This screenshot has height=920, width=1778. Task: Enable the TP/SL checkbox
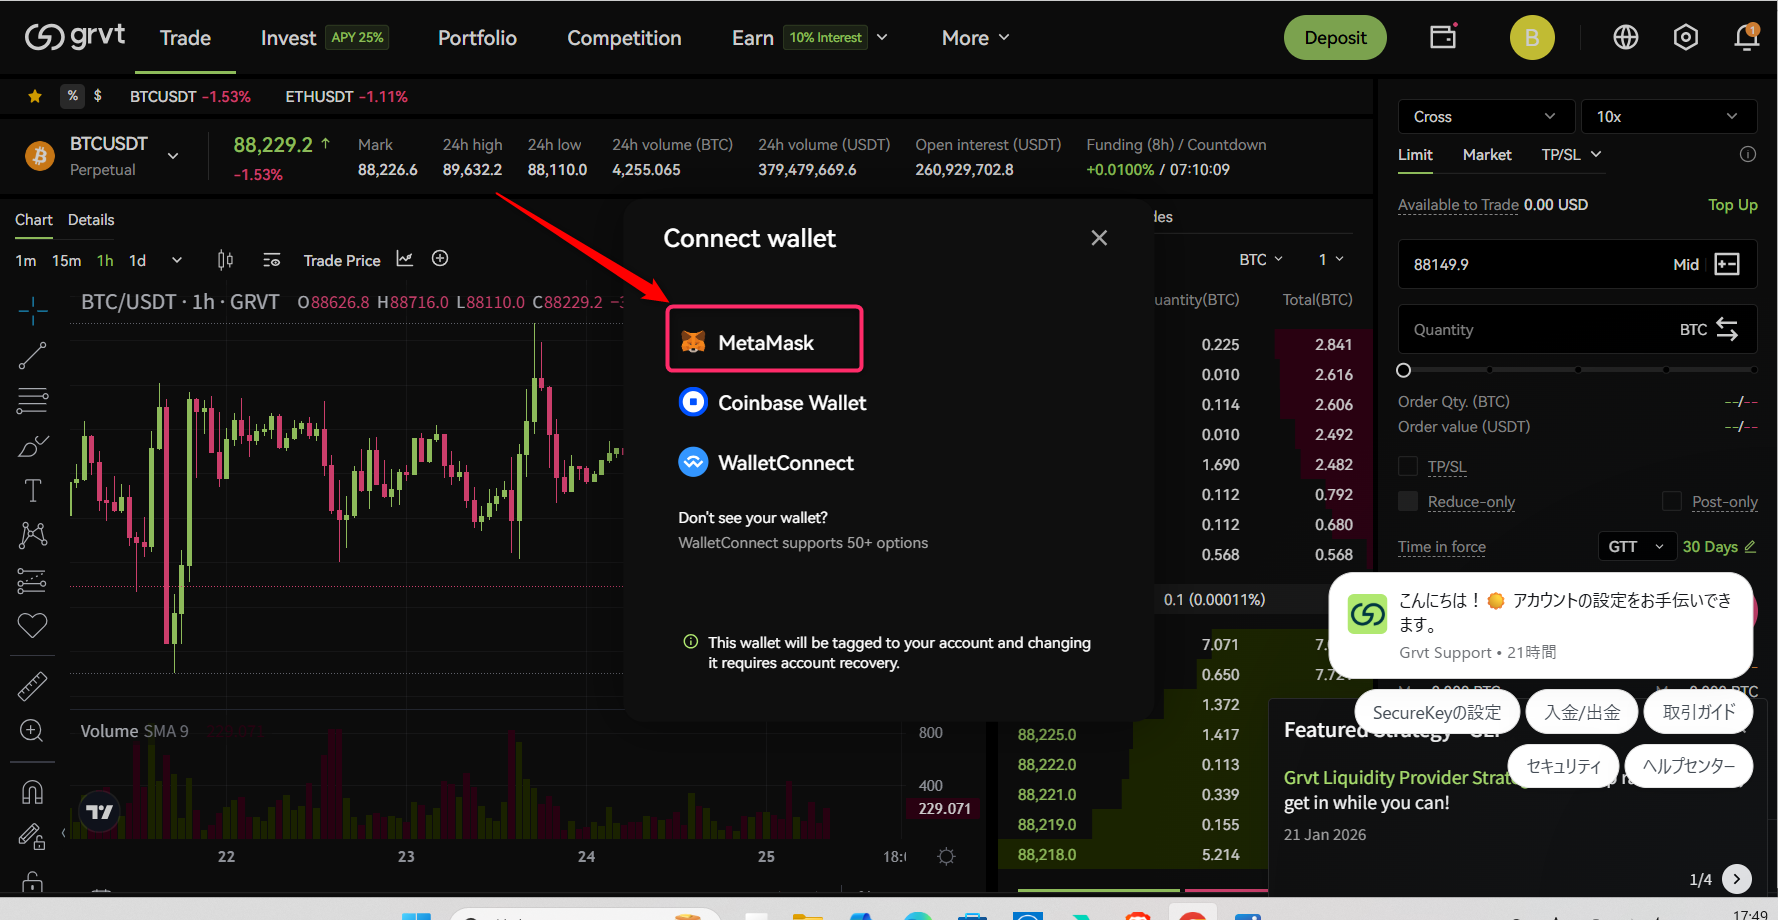pyautogui.click(x=1408, y=466)
